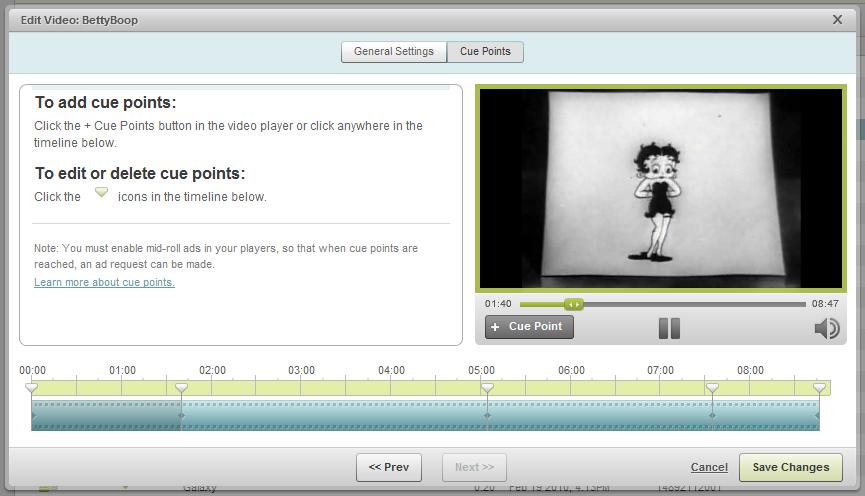Image resolution: width=865 pixels, height=496 pixels.
Task: Switch to General Settings tab
Action: click(x=394, y=52)
